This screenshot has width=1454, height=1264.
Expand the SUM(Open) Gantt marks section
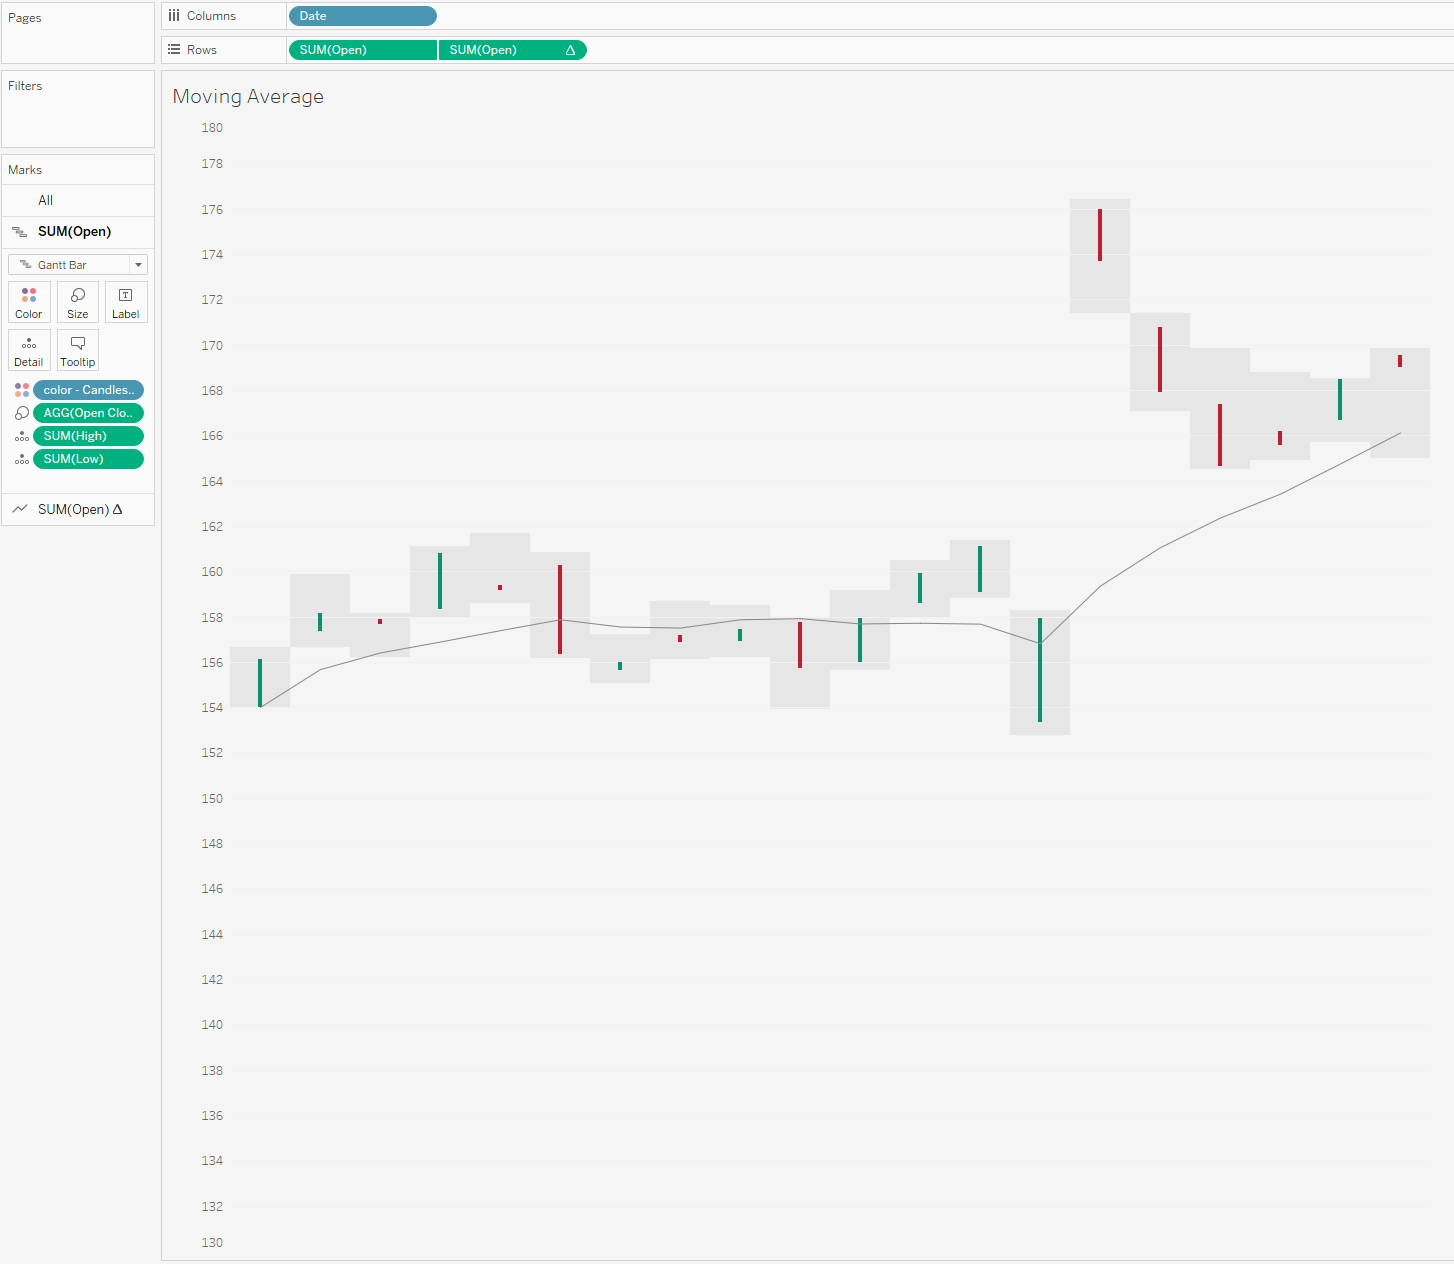[74, 231]
